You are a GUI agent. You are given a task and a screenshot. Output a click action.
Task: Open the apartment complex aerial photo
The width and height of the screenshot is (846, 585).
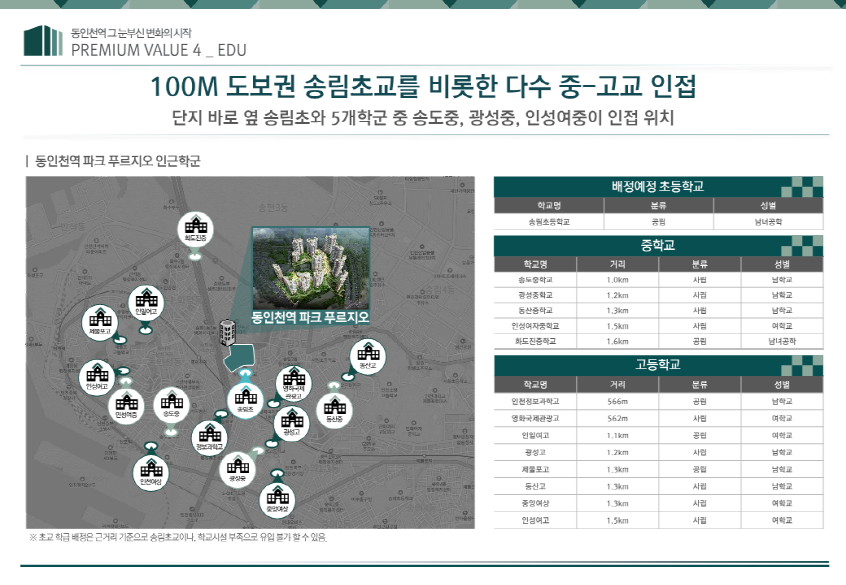point(308,266)
